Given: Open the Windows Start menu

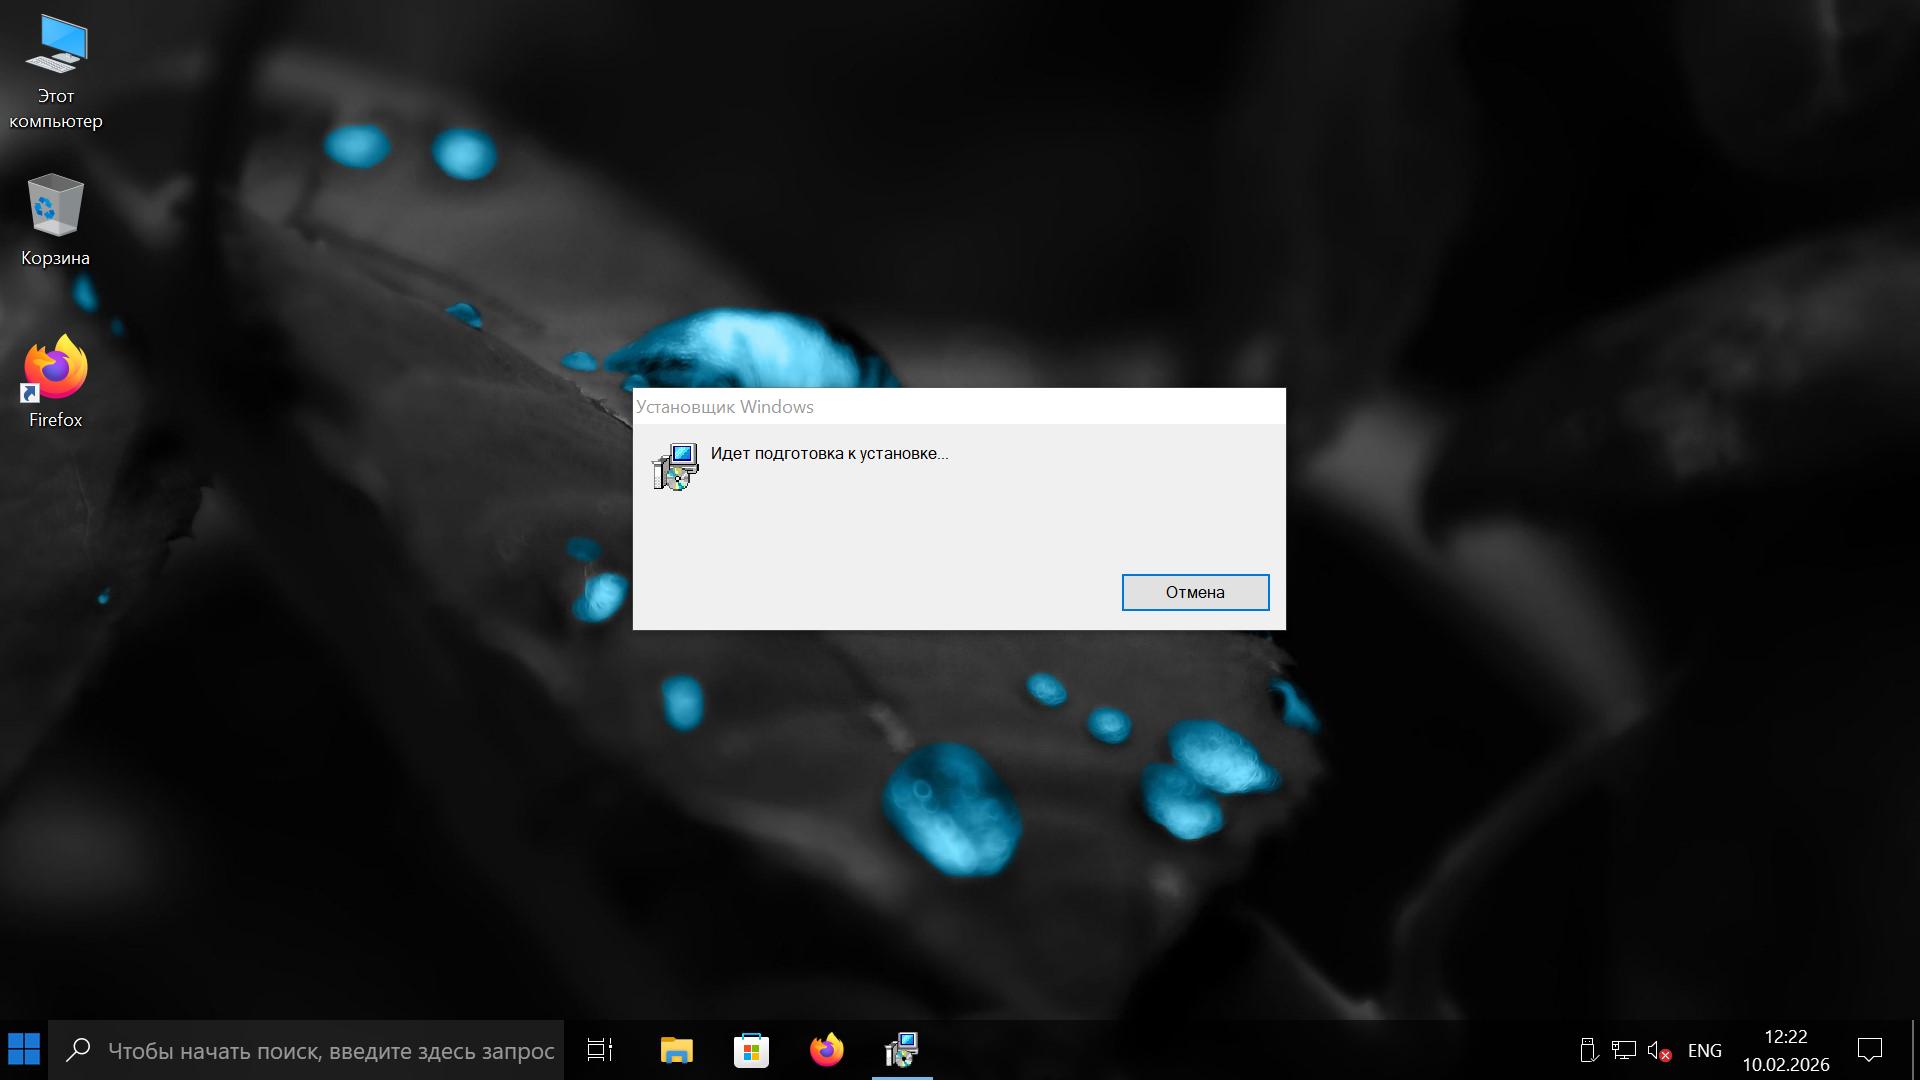Looking at the screenshot, I should pyautogui.click(x=24, y=1050).
